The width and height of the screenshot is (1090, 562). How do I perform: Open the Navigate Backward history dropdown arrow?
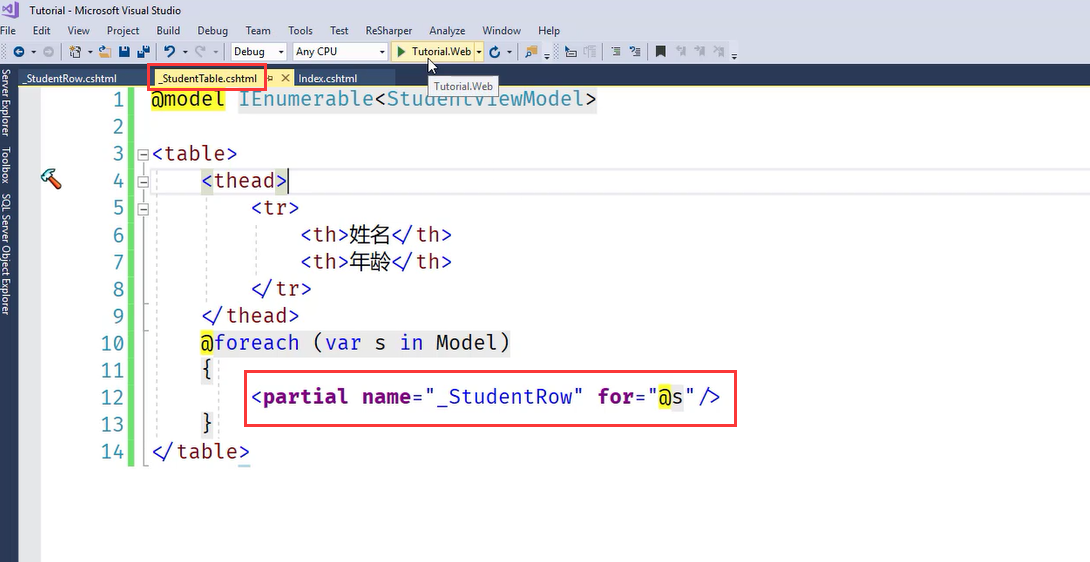(33, 52)
